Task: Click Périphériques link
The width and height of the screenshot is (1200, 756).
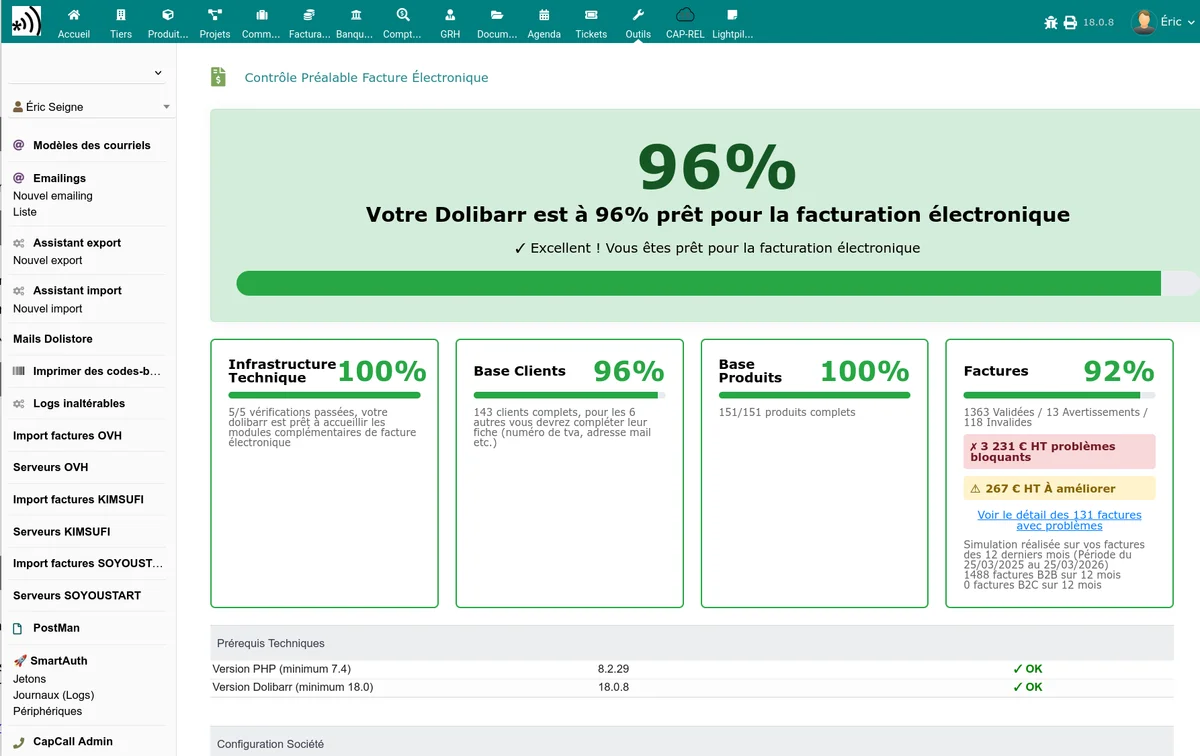Action: 48,711
